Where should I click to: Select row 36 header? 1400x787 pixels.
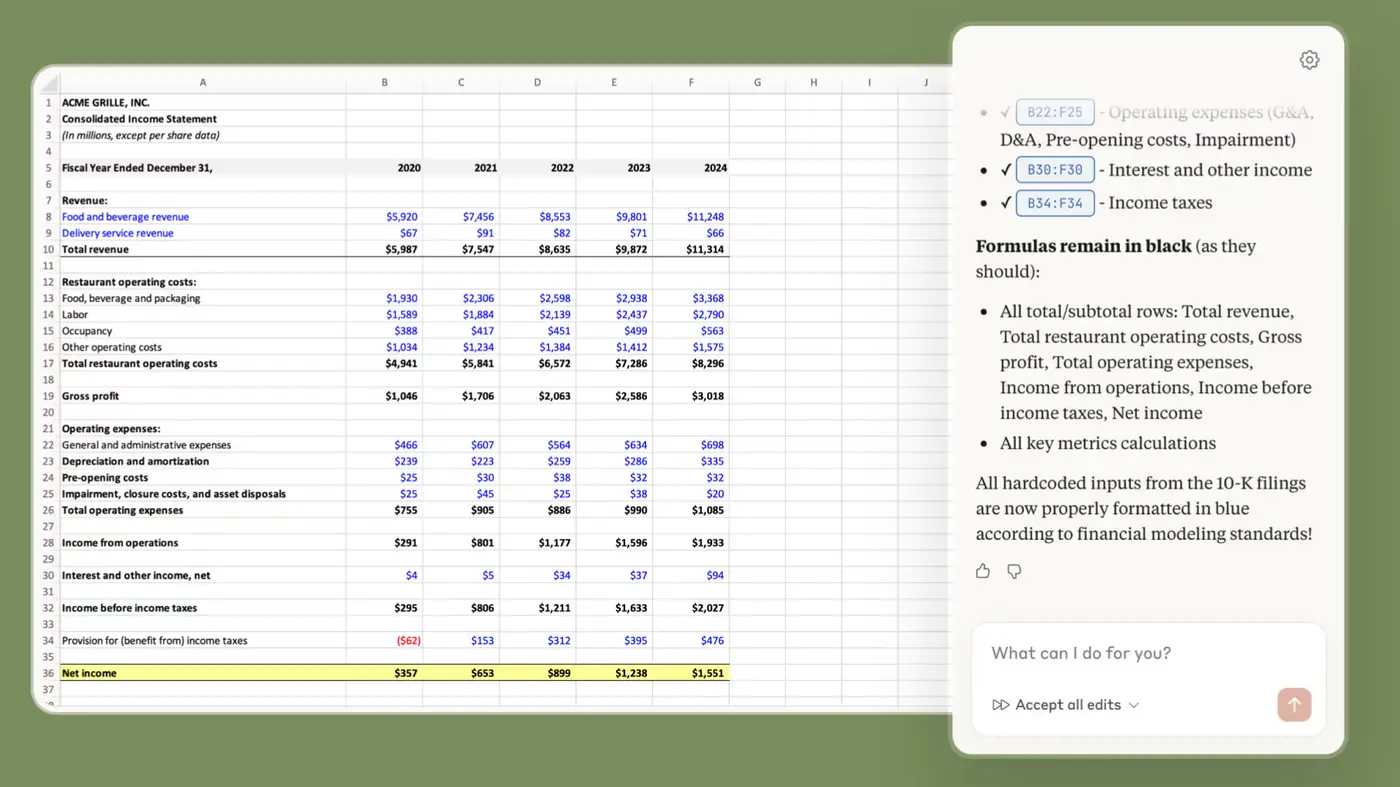pos(48,673)
